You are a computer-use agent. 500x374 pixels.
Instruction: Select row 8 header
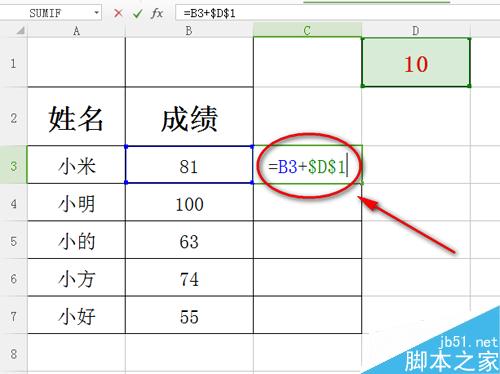tap(13, 353)
